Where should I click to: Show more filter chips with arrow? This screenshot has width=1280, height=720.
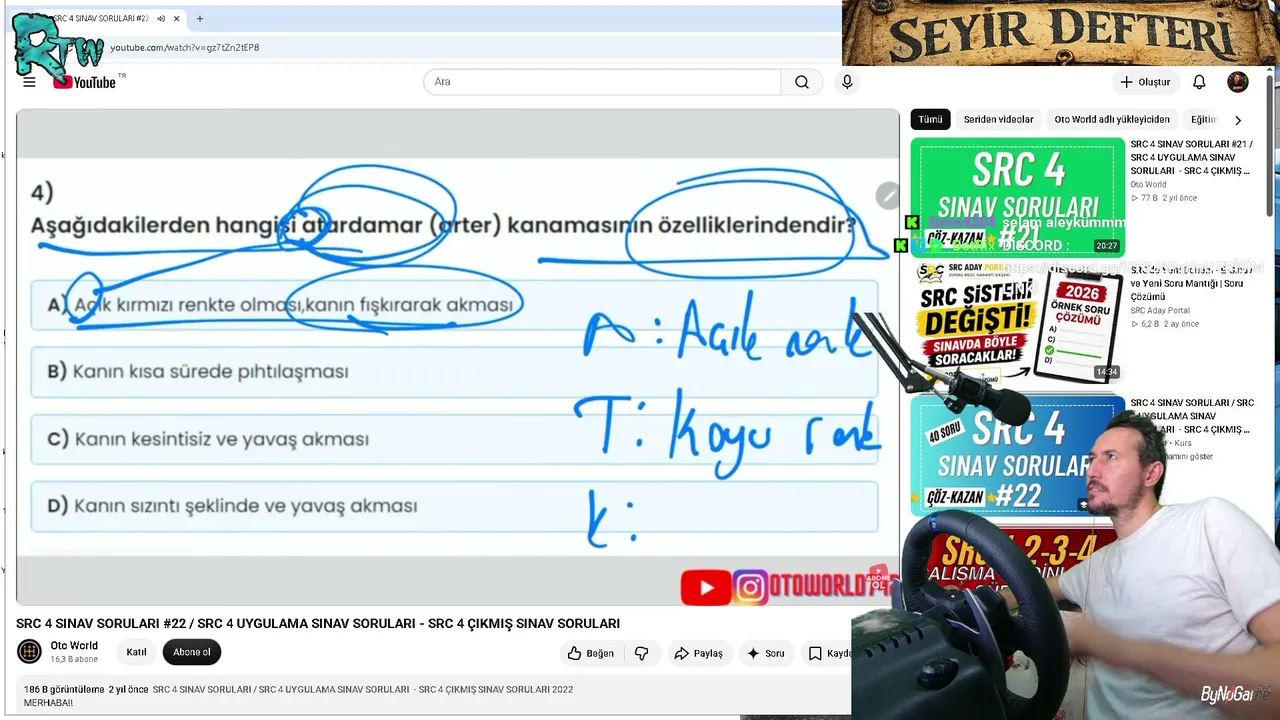(1238, 120)
